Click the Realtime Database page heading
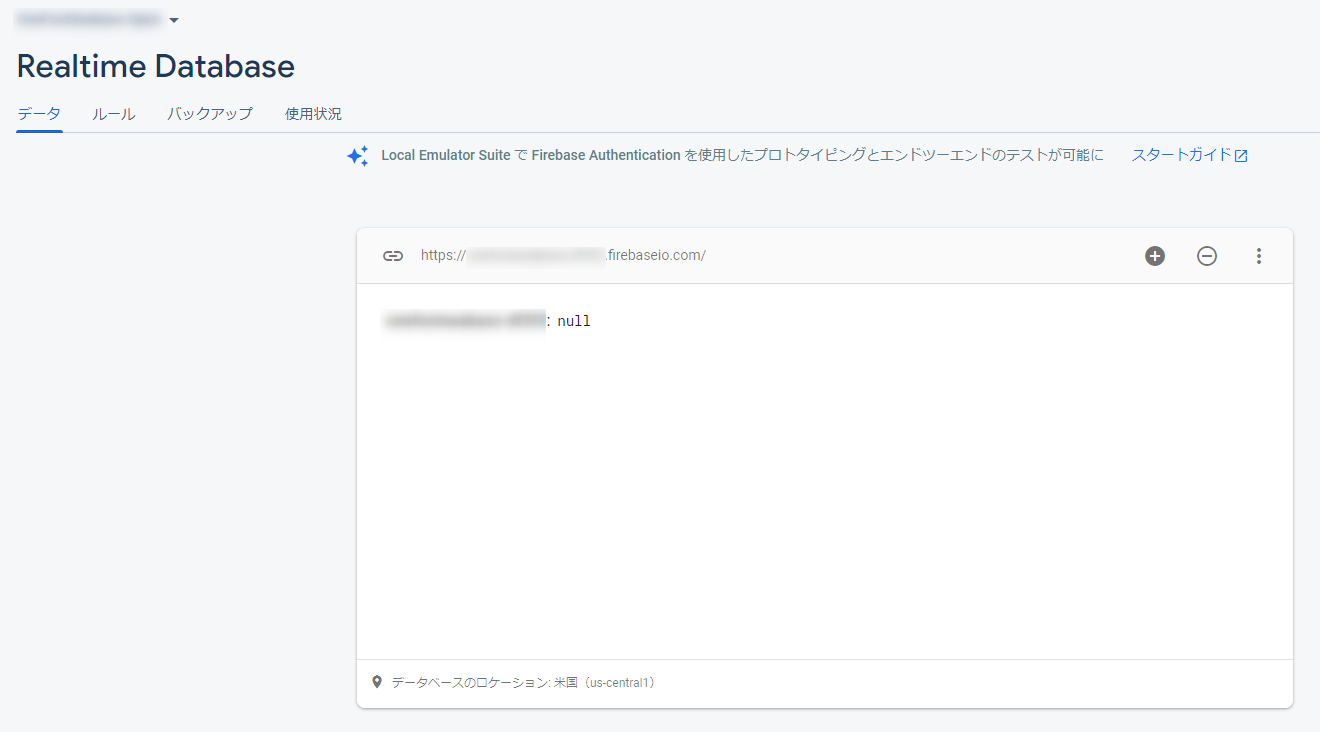Image resolution: width=1320 pixels, height=732 pixels. coord(156,67)
